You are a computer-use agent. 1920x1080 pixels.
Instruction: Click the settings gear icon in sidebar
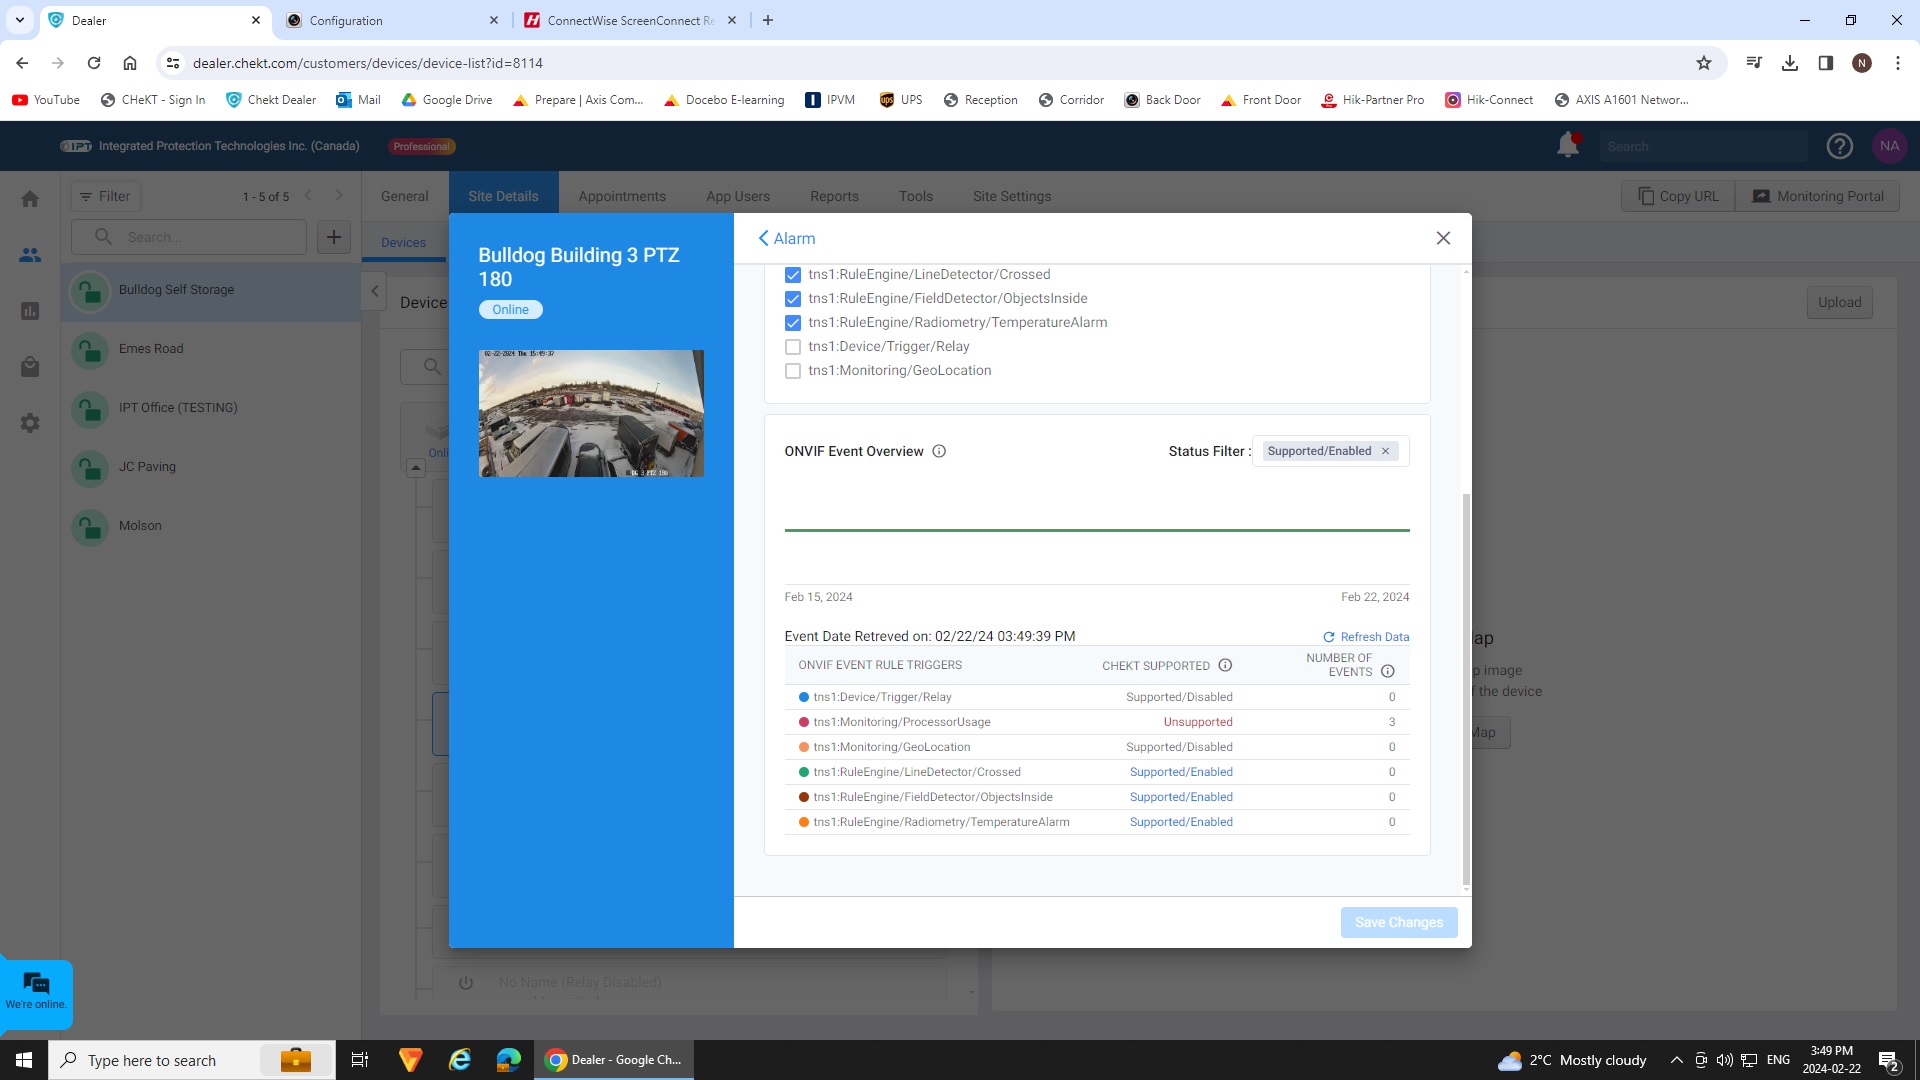click(x=30, y=423)
